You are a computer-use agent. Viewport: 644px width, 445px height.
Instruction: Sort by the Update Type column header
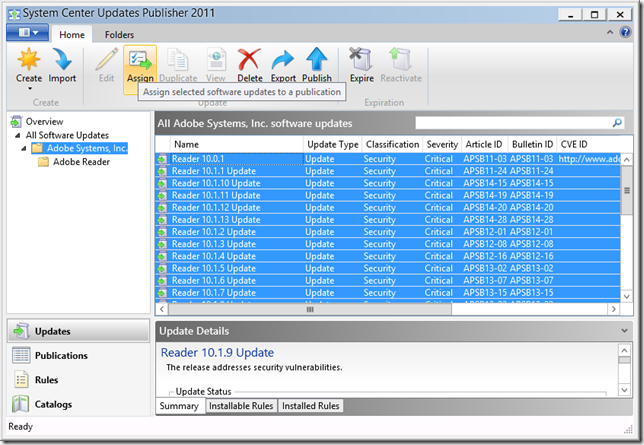point(333,144)
